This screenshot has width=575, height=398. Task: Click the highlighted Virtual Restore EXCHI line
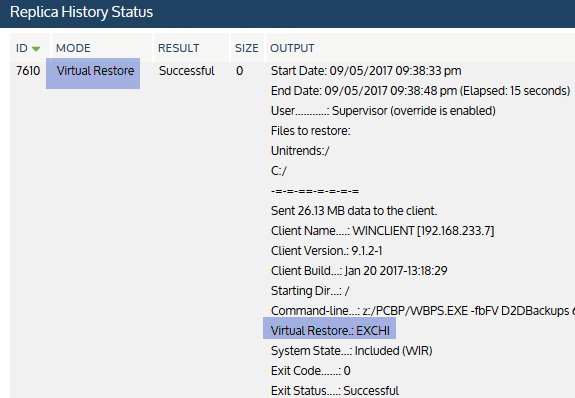[x=329, y=328]
